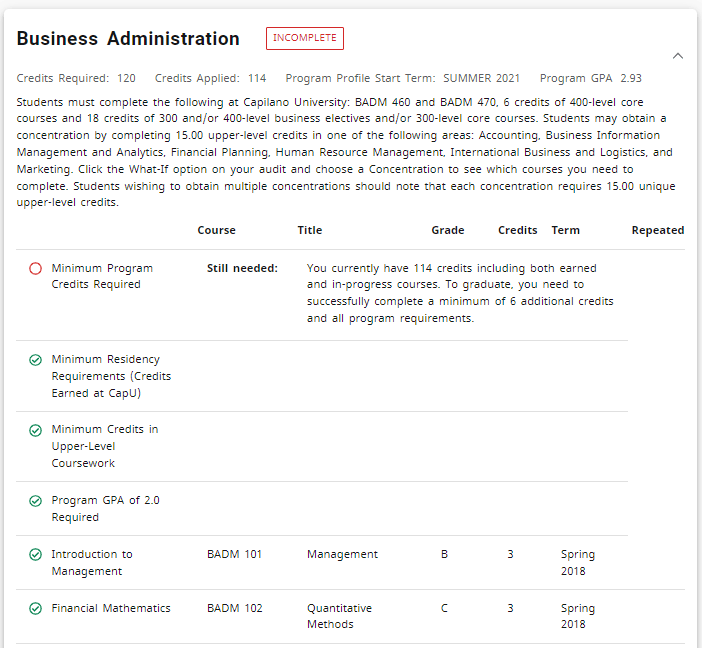Image resolution: width=702 pixels, height=648 pixels.
Task: Click the check icon beside Financial Mathematics
Action: (x=35, y=609)
